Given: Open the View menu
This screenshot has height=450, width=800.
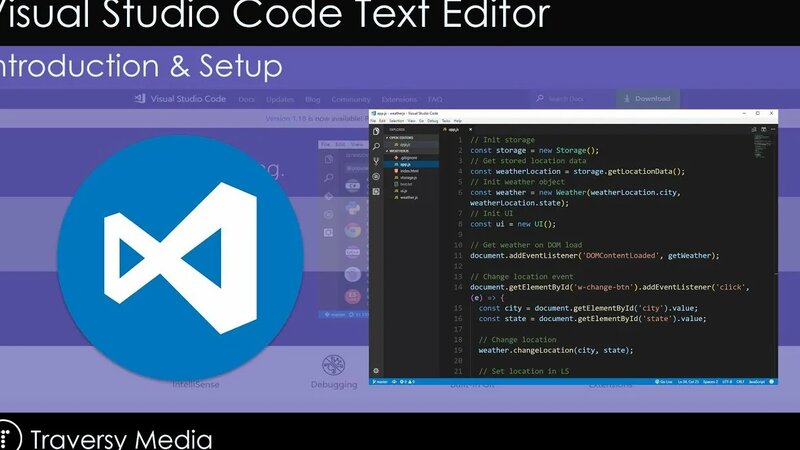Looking at the screenshot, I should [x=411, y=121].
